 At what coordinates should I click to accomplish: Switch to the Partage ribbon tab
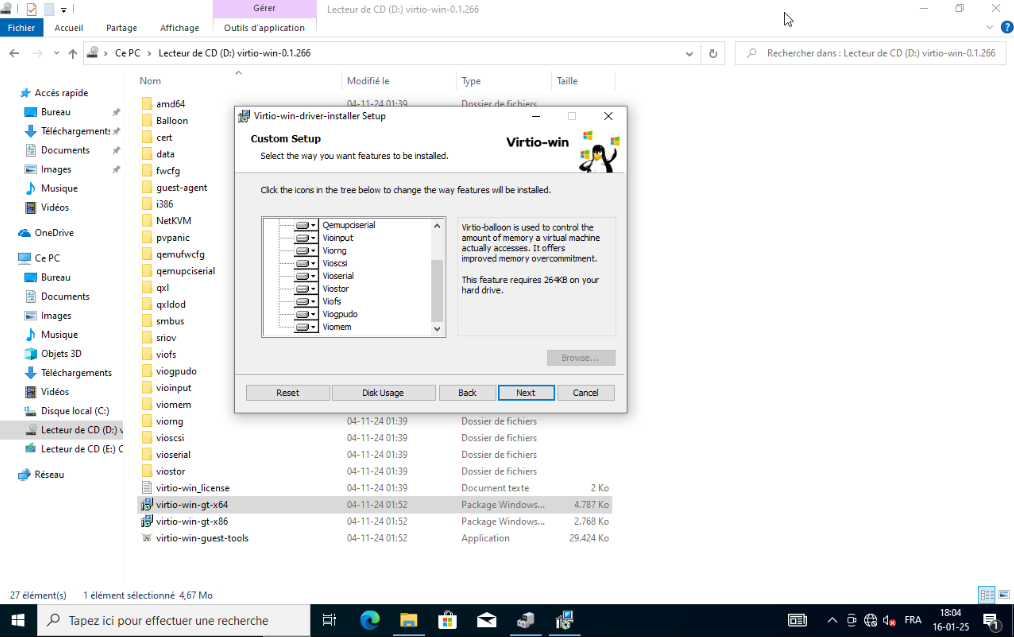(122, 28)
